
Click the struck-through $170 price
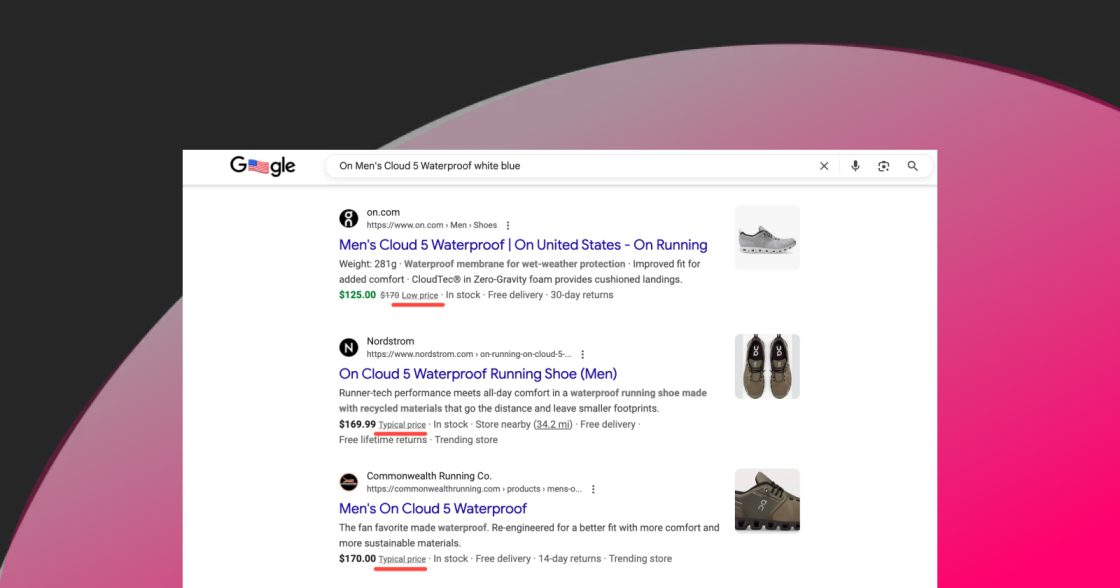click(x=389, y=296)
